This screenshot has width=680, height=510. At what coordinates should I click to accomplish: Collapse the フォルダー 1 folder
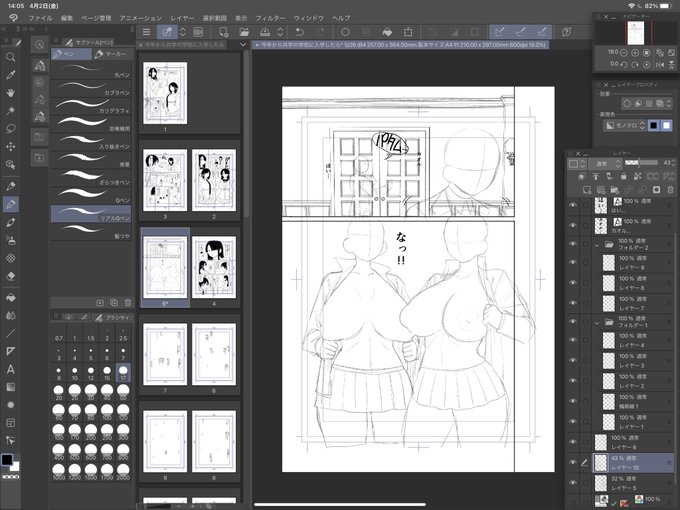[597, 323]
